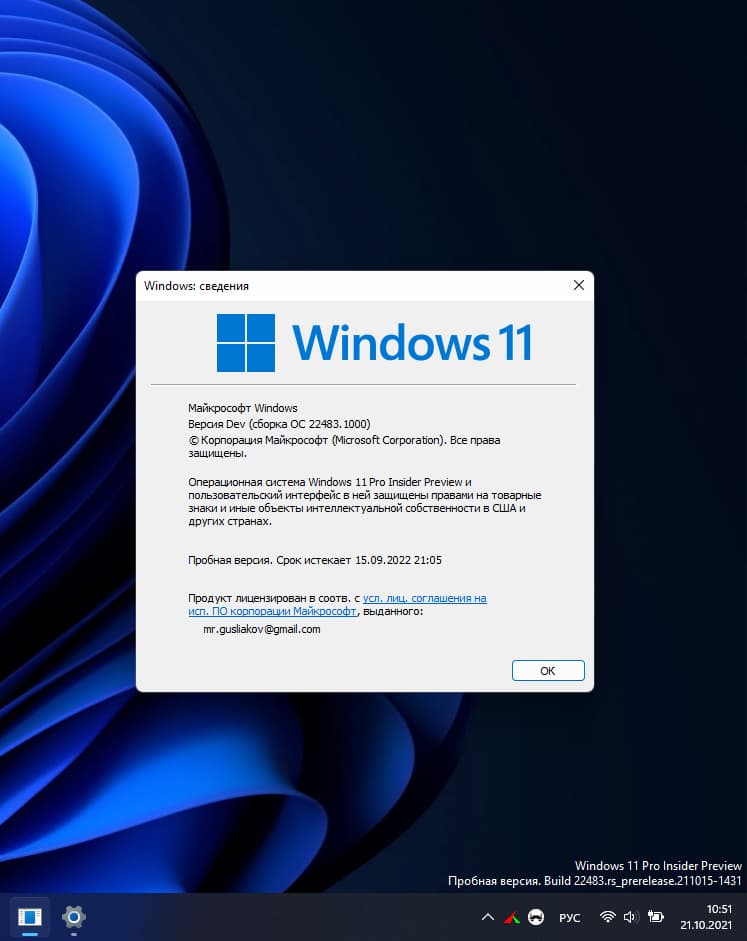Click desktop watermark 'Windows 11 Pro Insider Preview'
This screenshot has height=941, width=747.
(658, 865)
